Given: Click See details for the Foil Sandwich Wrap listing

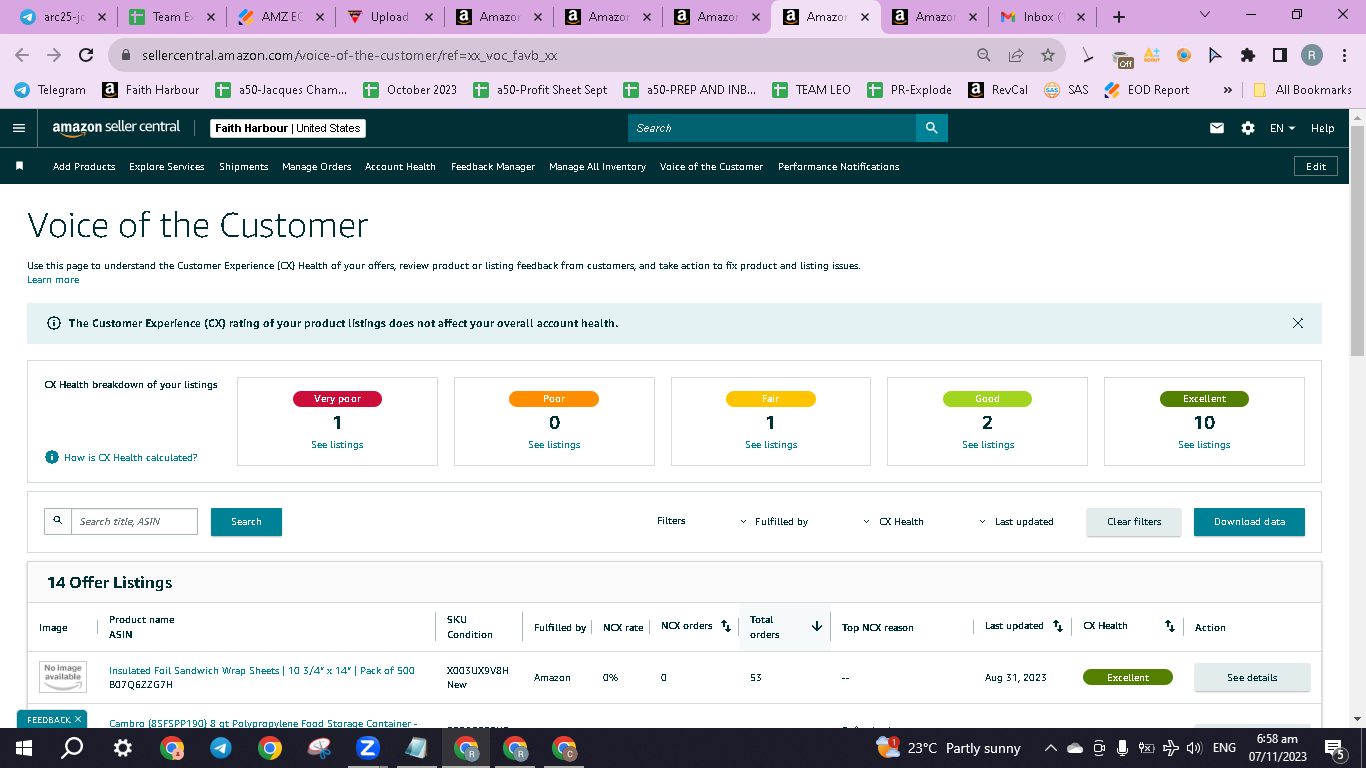Looking at the screenshot, I should pyautogui.click(x=1252, y=677).
